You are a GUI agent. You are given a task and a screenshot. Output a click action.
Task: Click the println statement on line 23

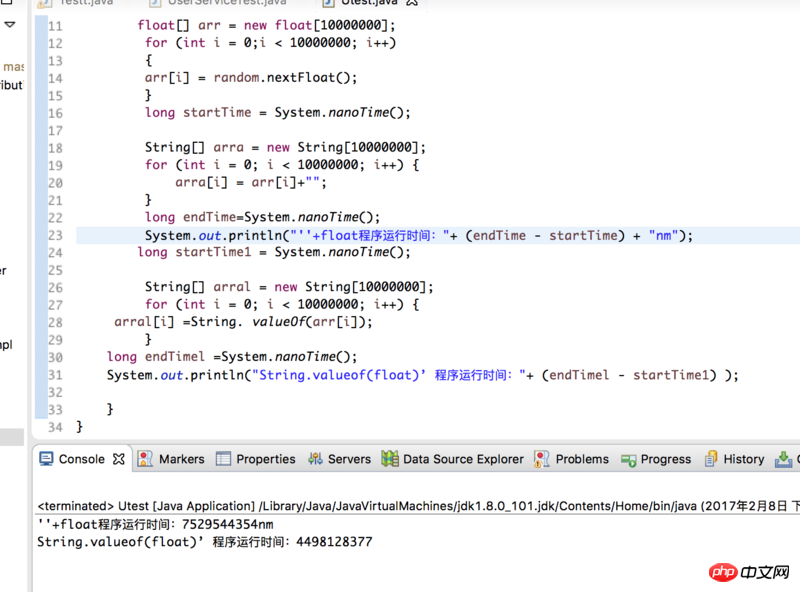(418, 235)
